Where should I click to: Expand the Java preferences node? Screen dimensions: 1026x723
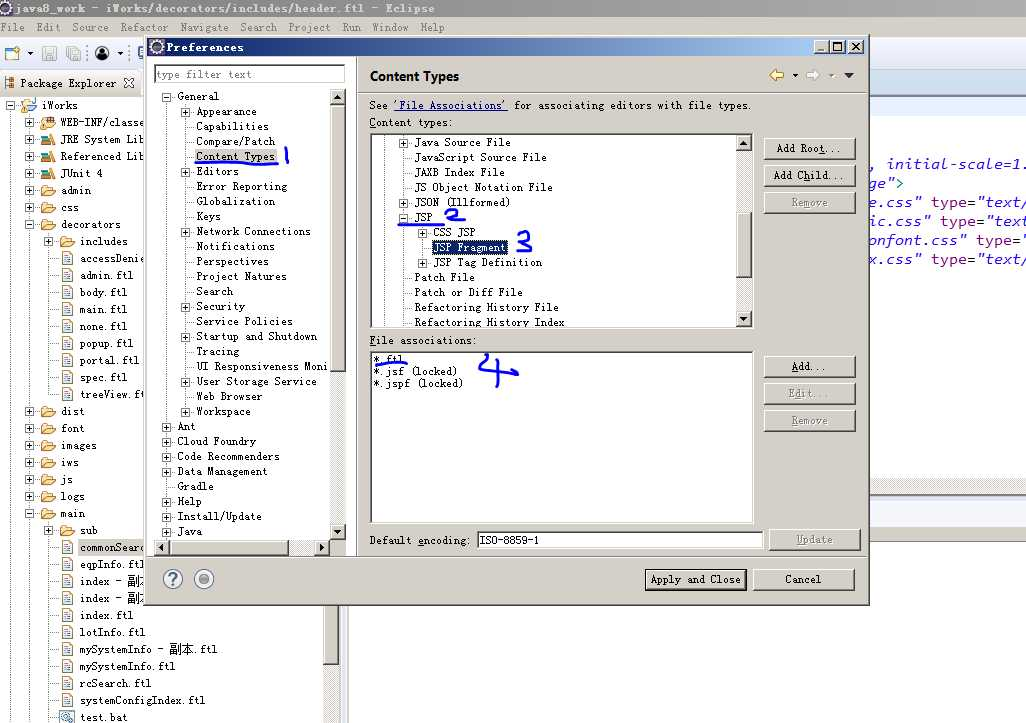(167, 532)
